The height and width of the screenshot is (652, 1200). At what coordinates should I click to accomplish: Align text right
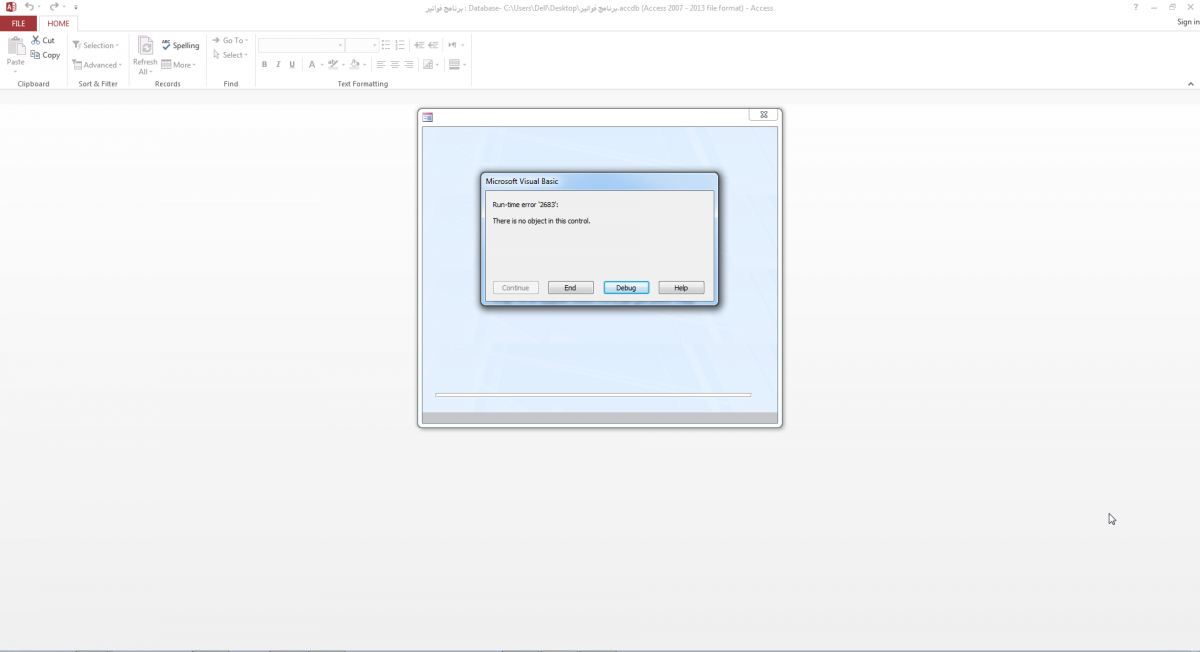click(409, 65)
